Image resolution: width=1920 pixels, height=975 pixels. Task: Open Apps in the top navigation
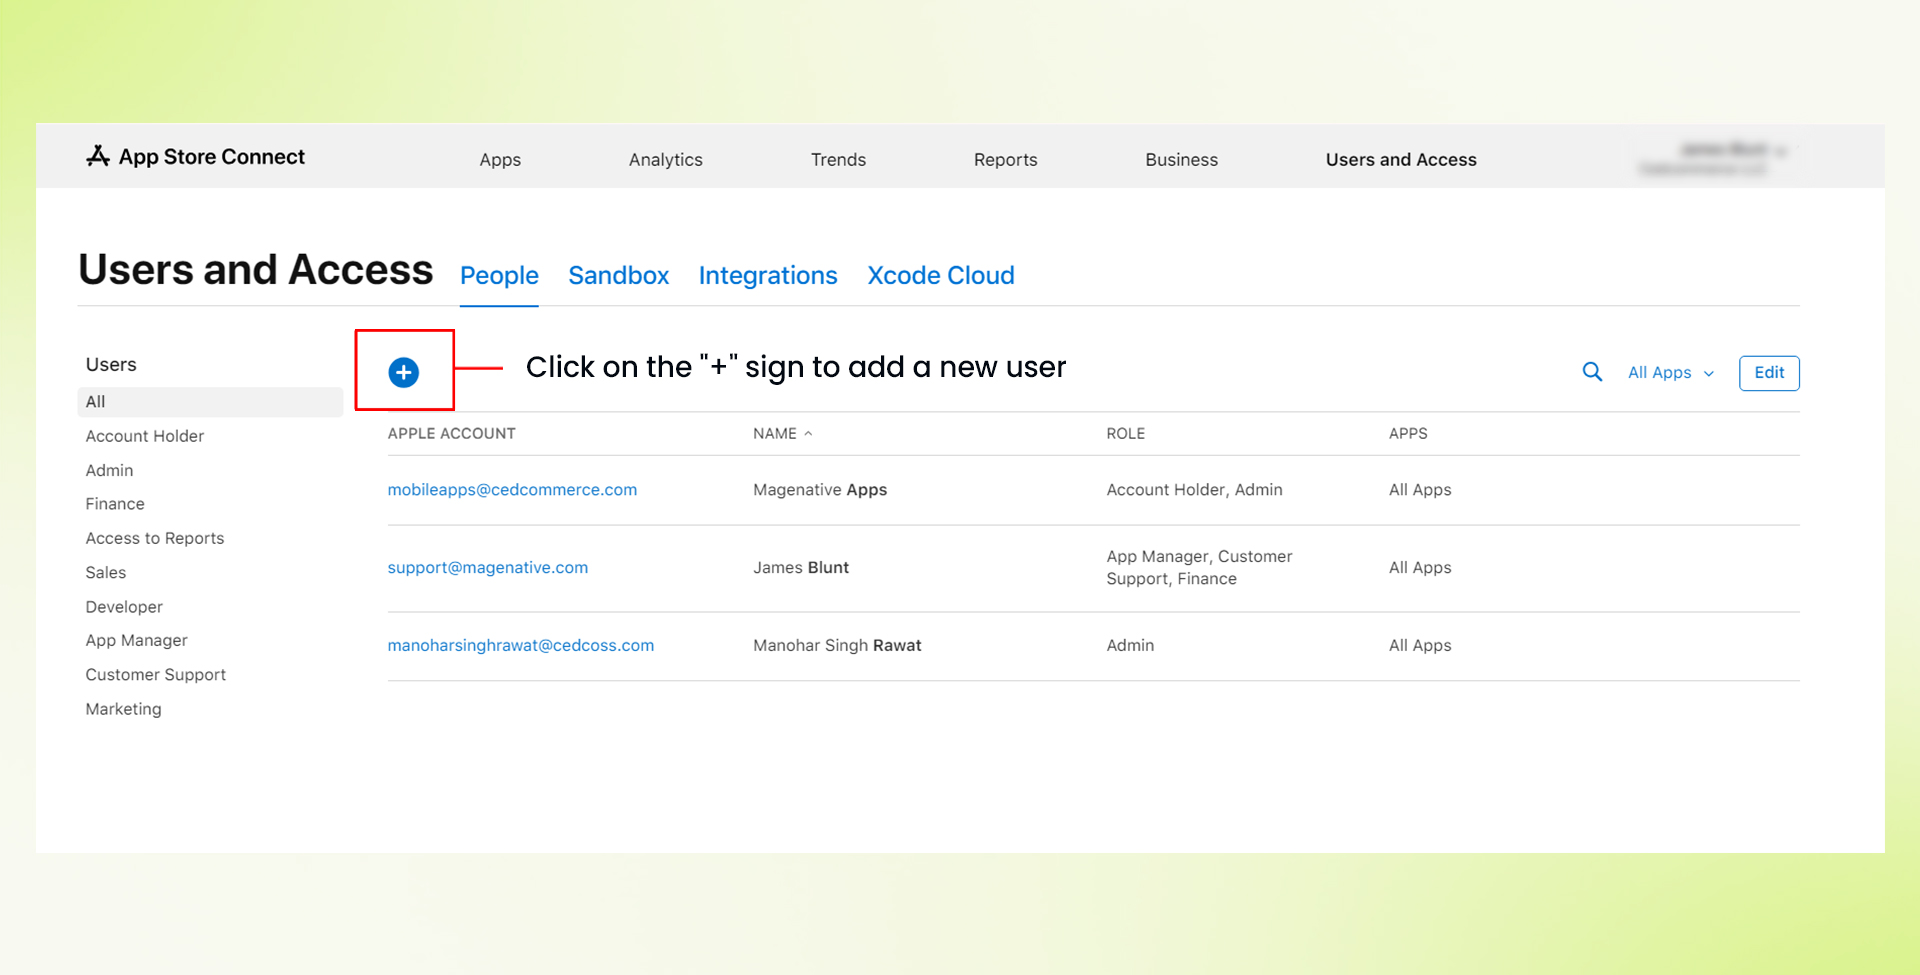[x=500, y=160]
